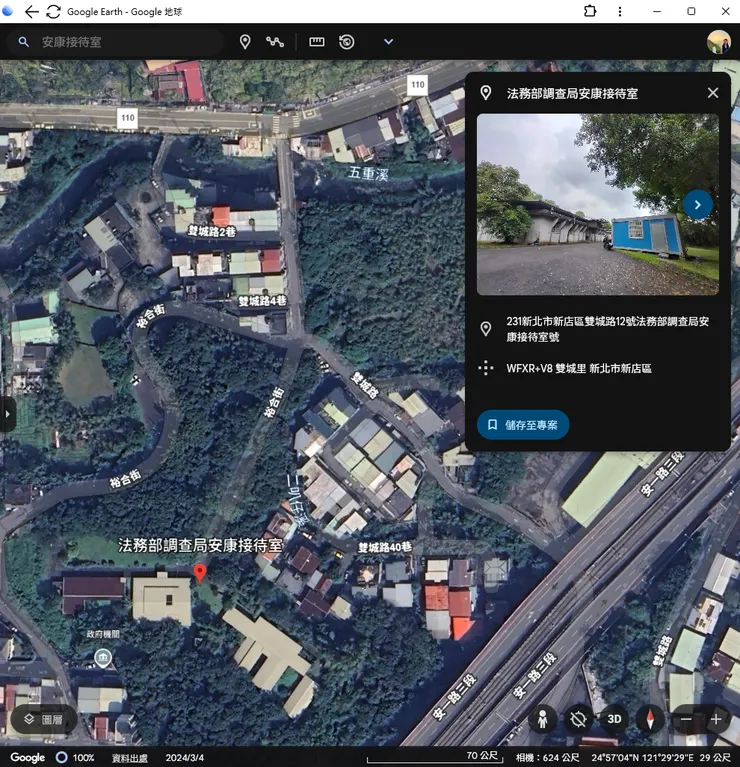740x767 pixels.
Task: Expand the toolbar overflow chevron
Action: coord(388,42)
